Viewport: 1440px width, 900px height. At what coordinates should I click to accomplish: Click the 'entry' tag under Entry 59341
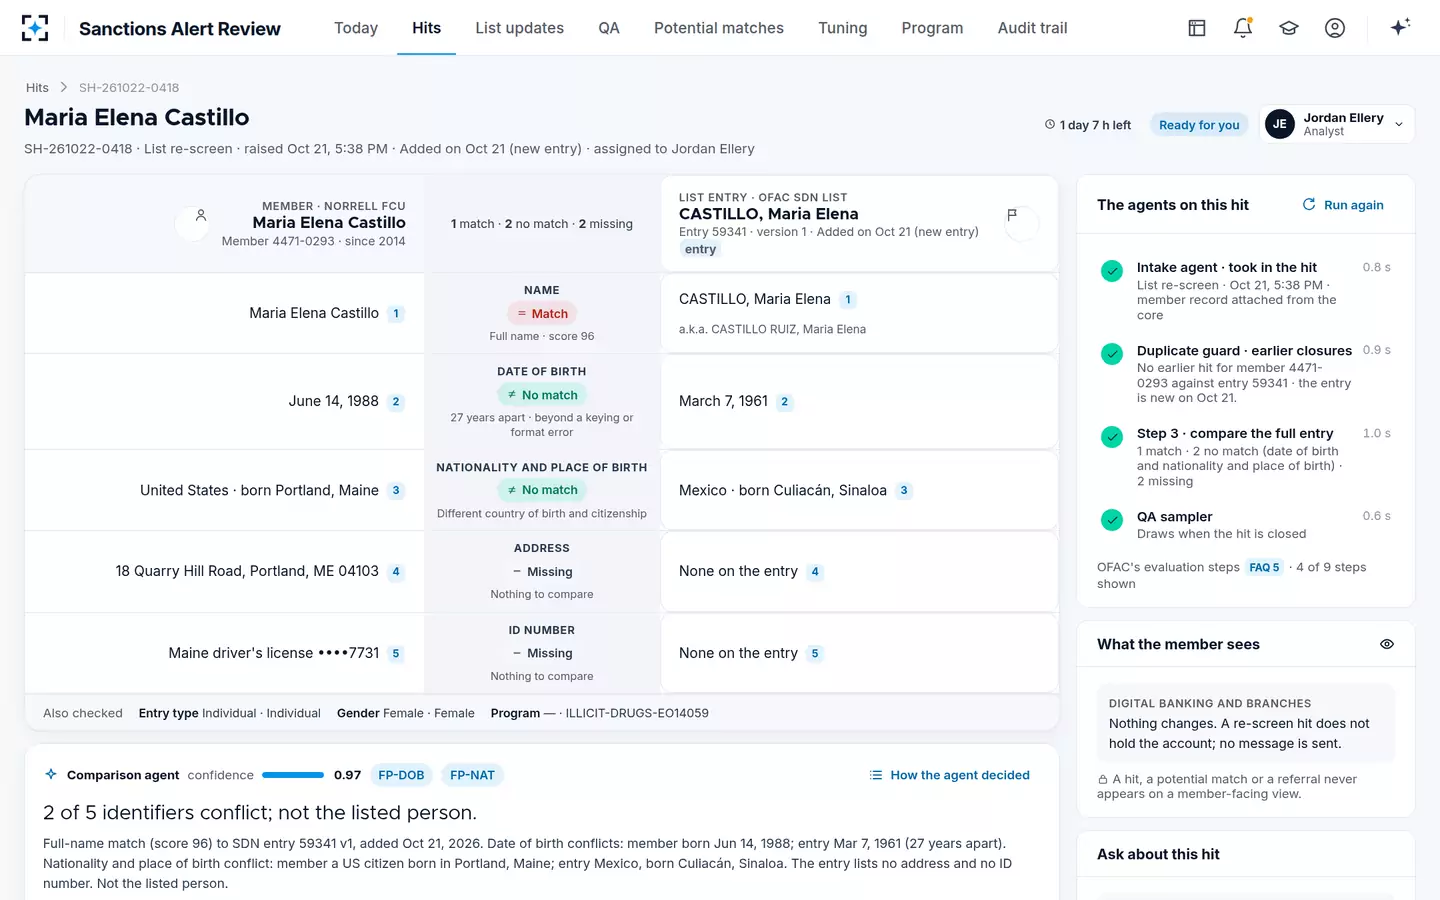tap(700, 250)
